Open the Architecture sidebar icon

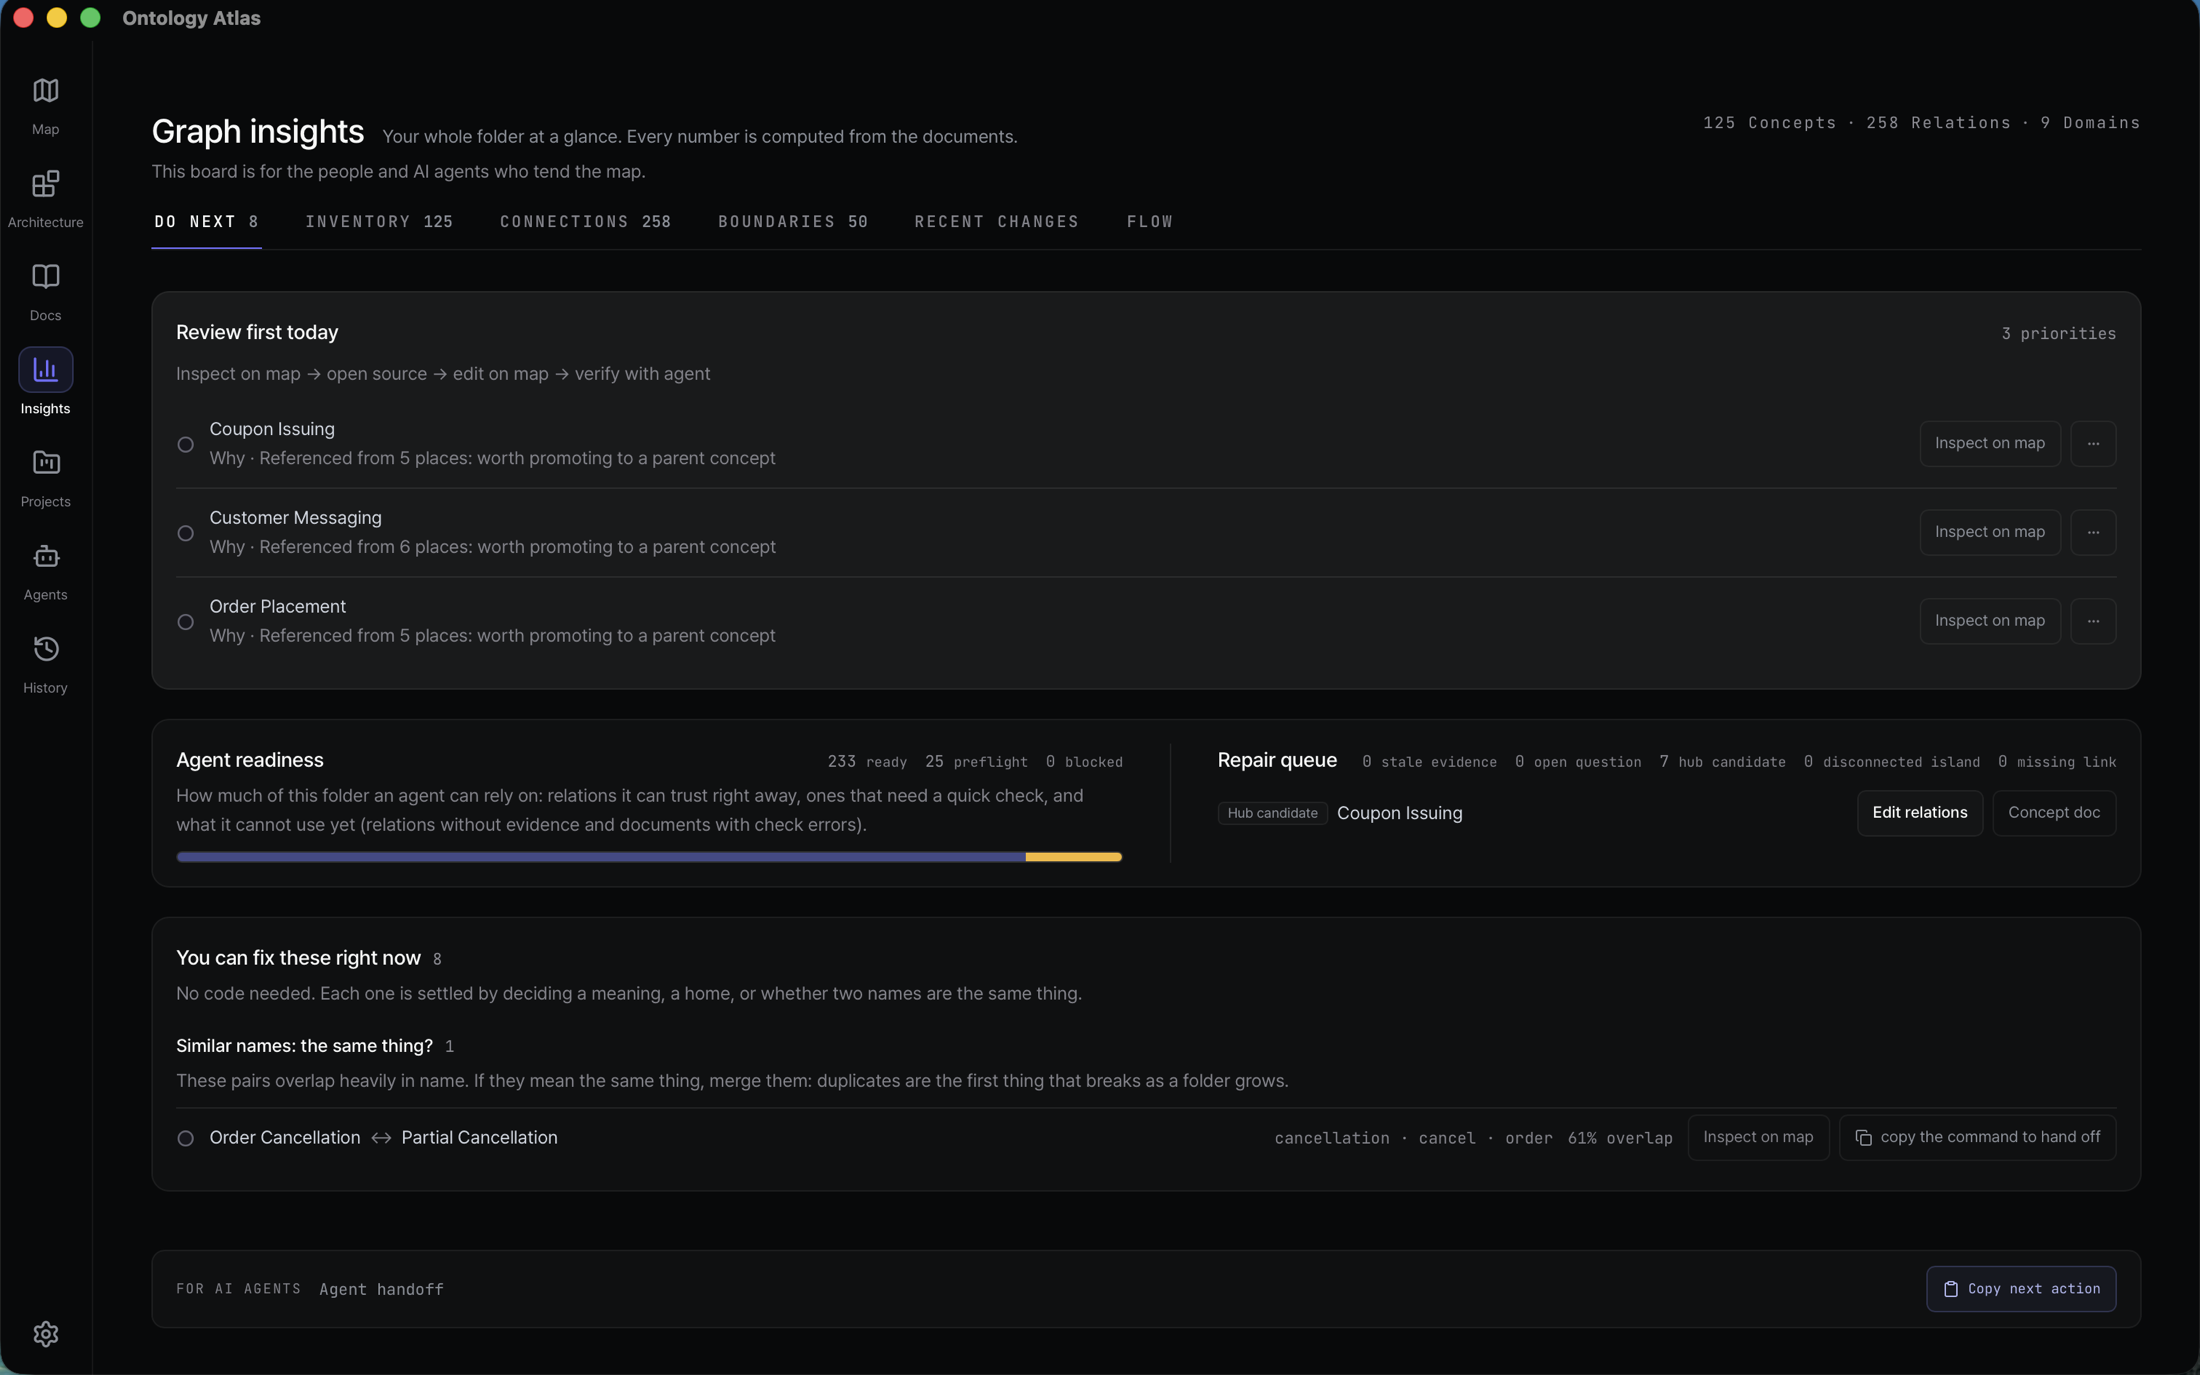click(x=45, y=183)
